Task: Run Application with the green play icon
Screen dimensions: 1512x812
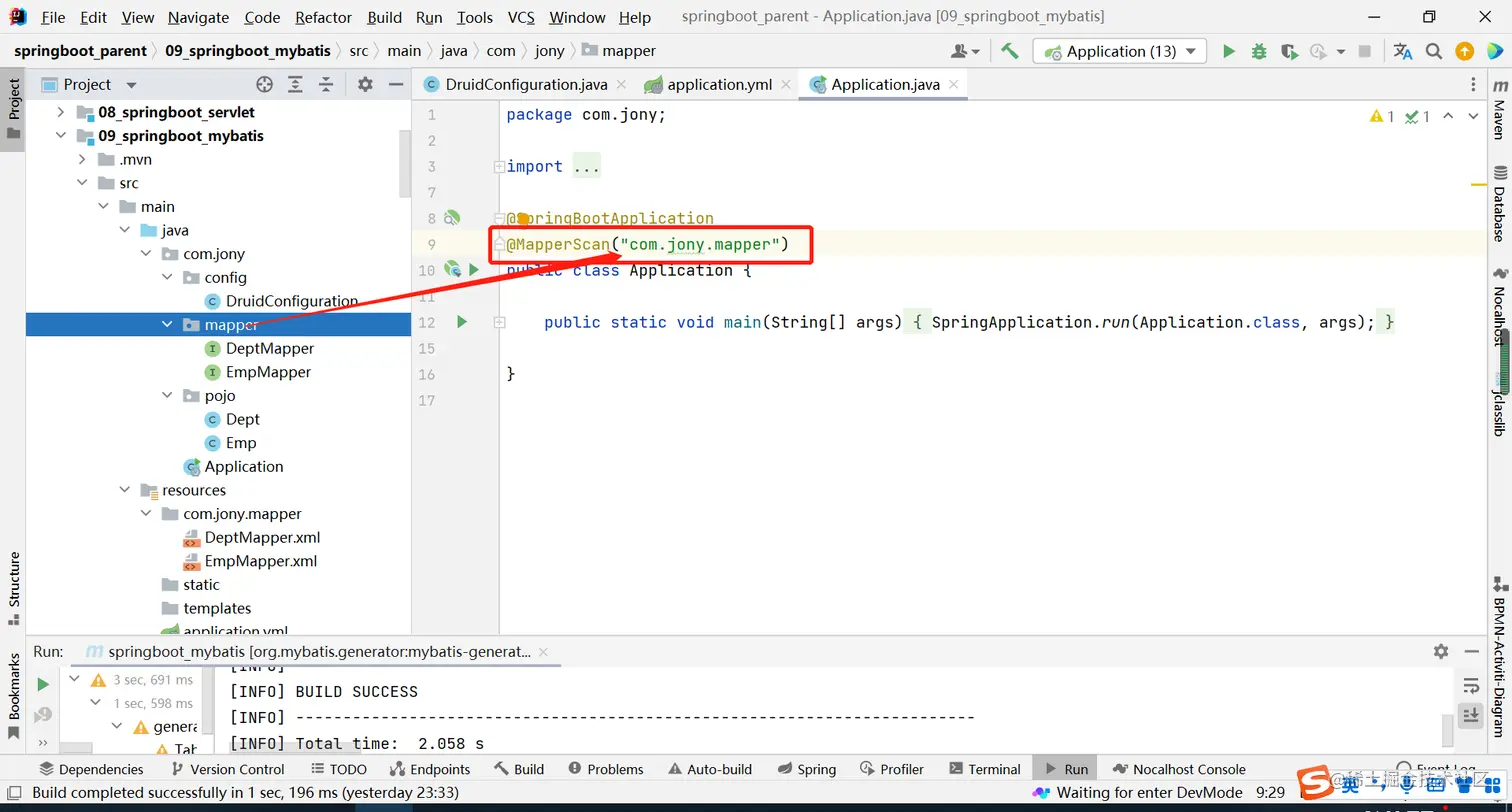Action: (1229, 51)
